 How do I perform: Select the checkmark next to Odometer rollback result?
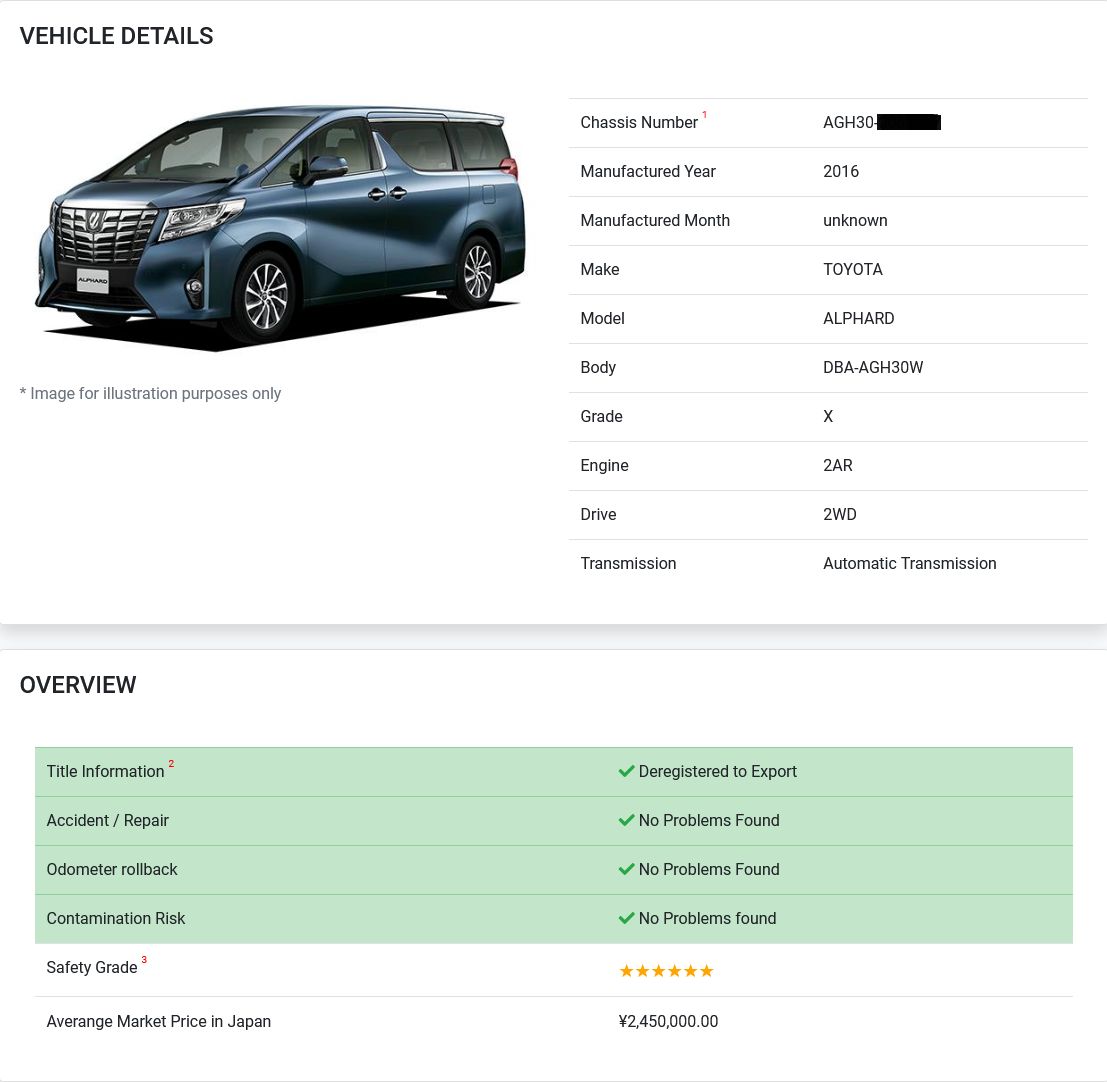(627, 869)
